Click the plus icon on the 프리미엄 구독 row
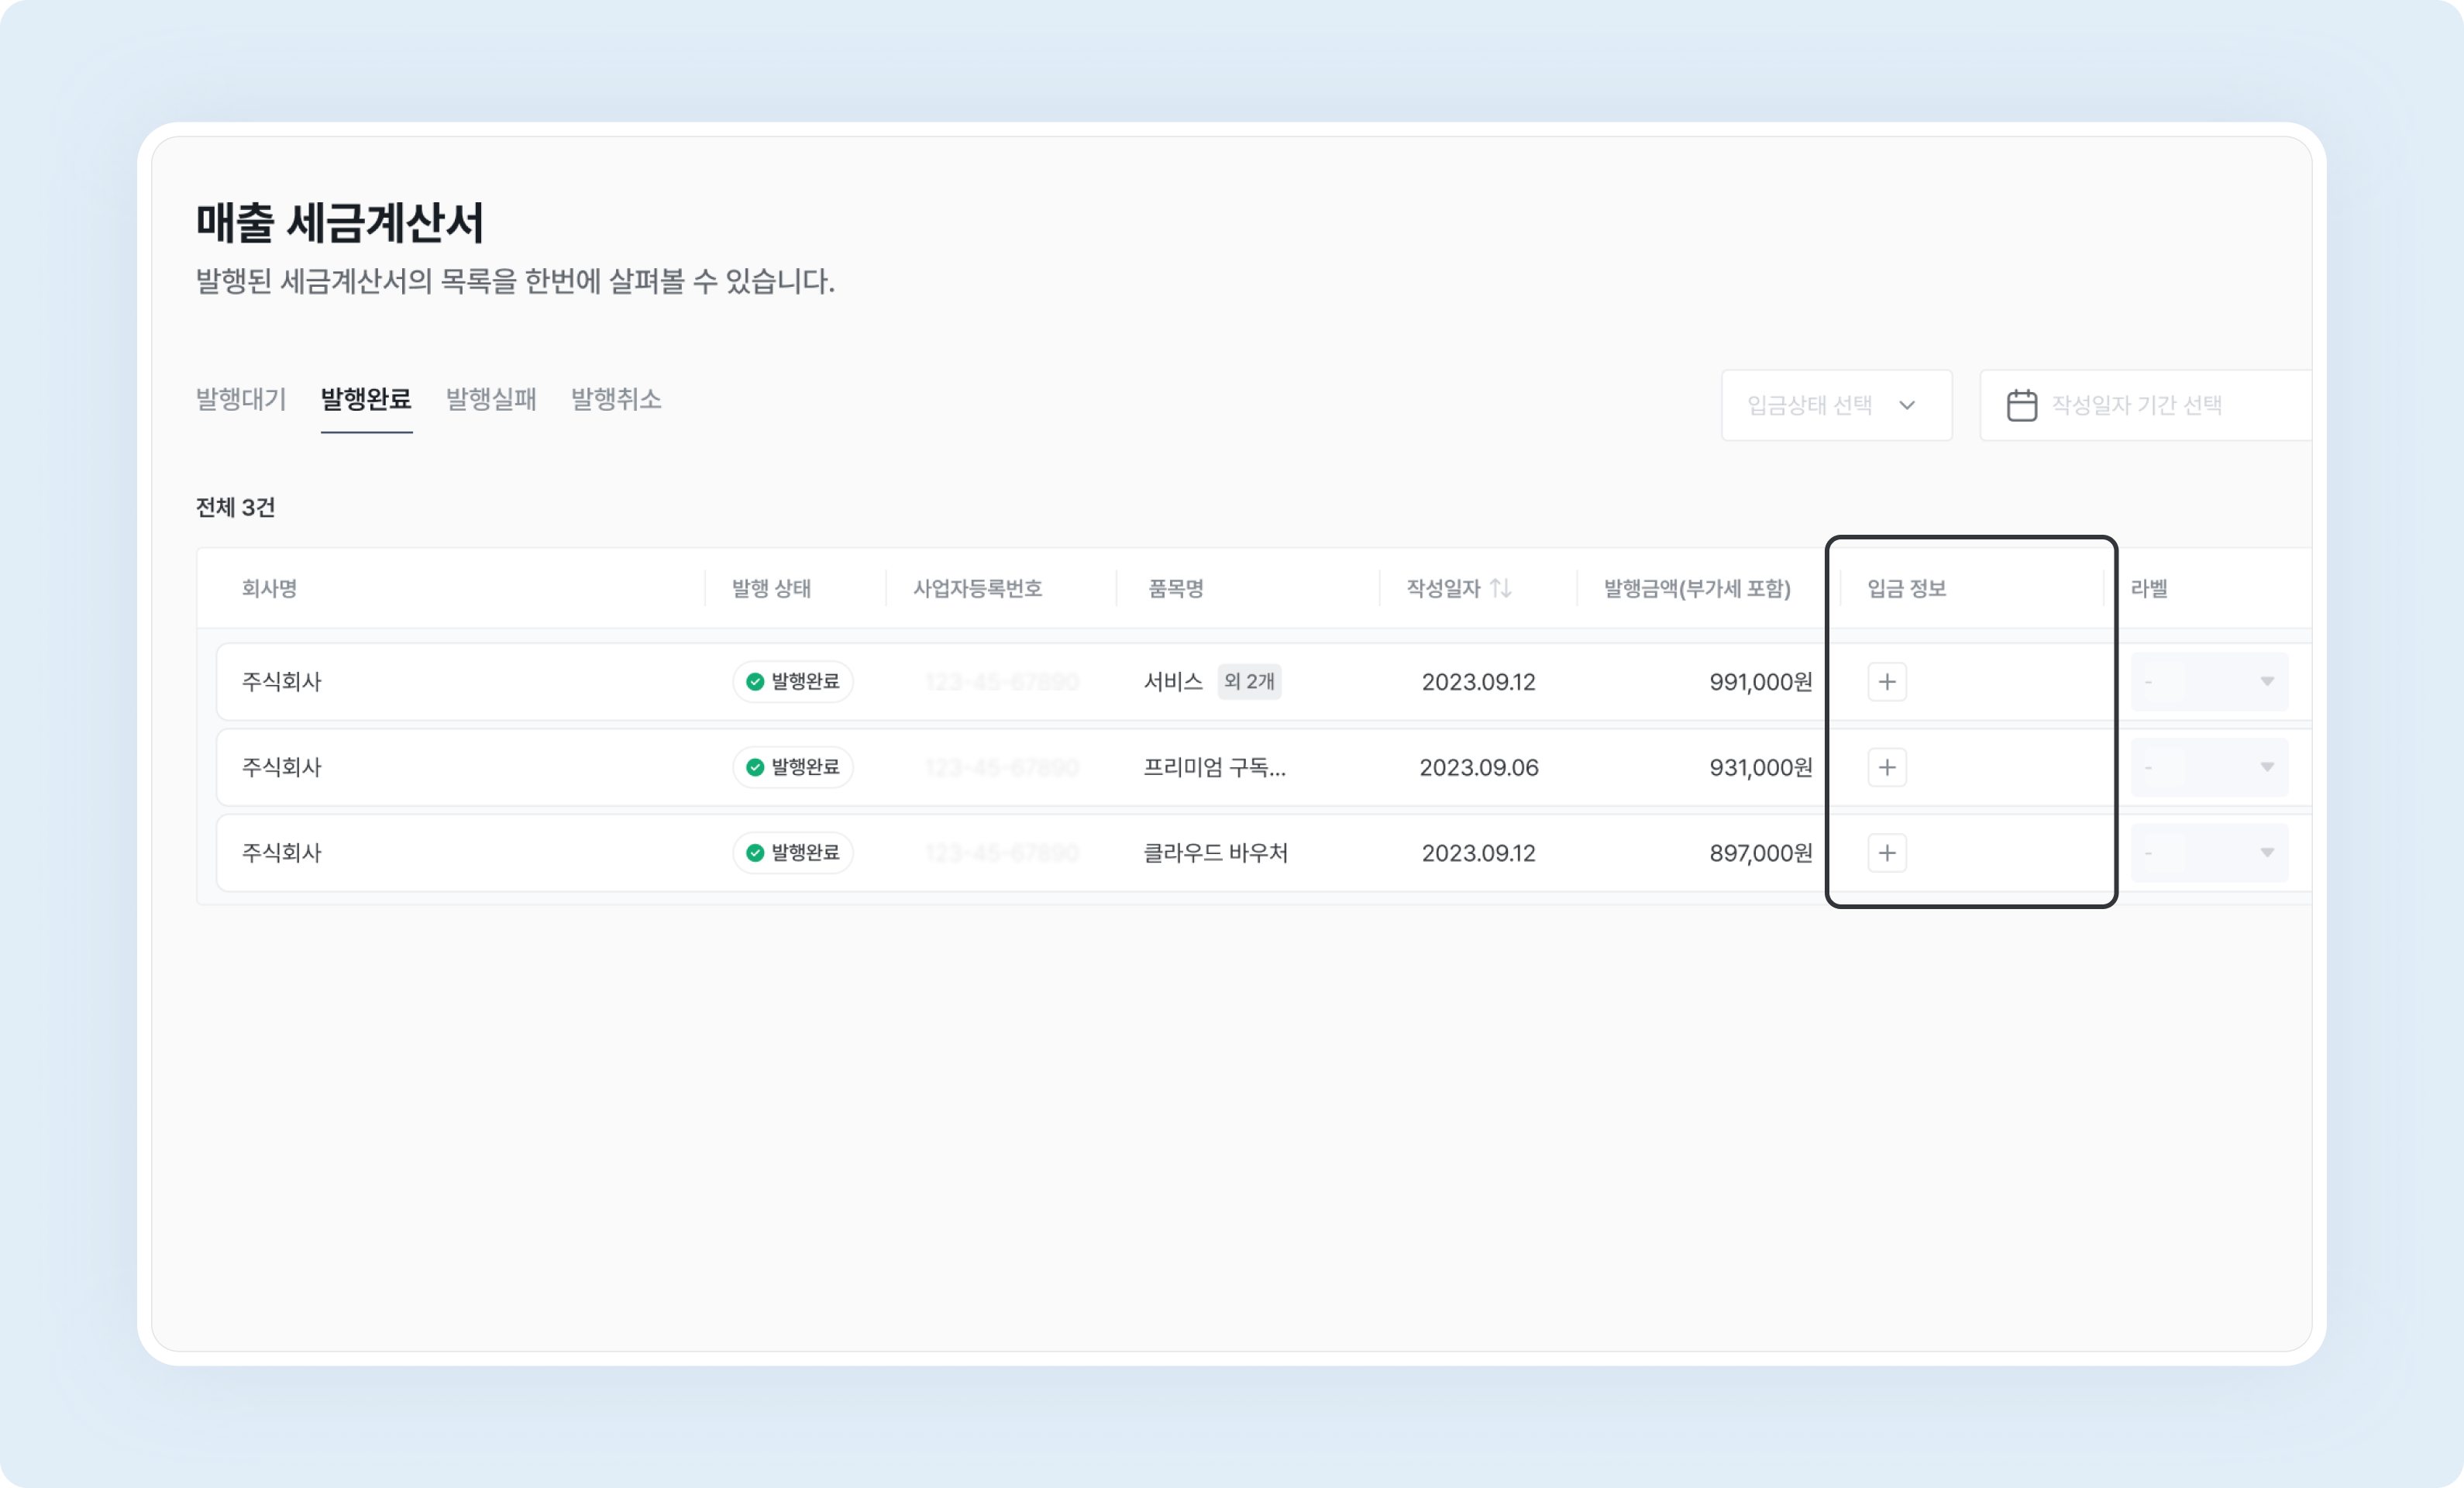The width and height of the screenshot is (2464, 1488). coord(1887,767)
